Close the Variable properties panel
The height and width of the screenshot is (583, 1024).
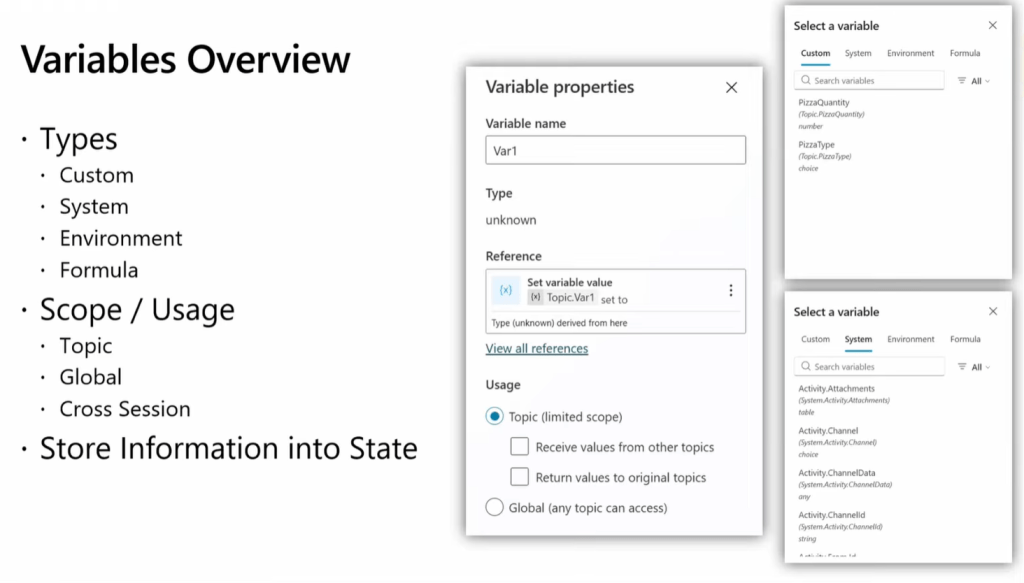tap(731, 88)
